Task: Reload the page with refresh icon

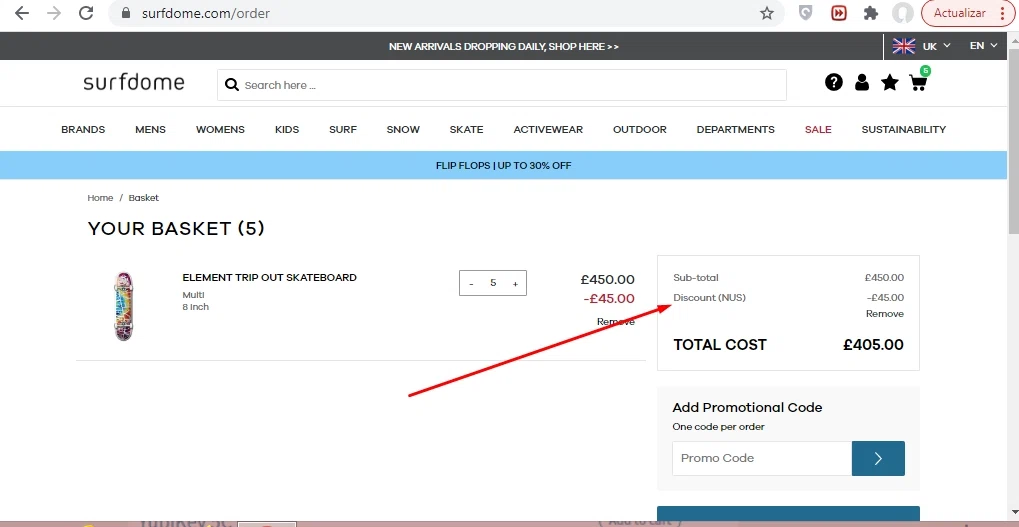Action: 86,13
